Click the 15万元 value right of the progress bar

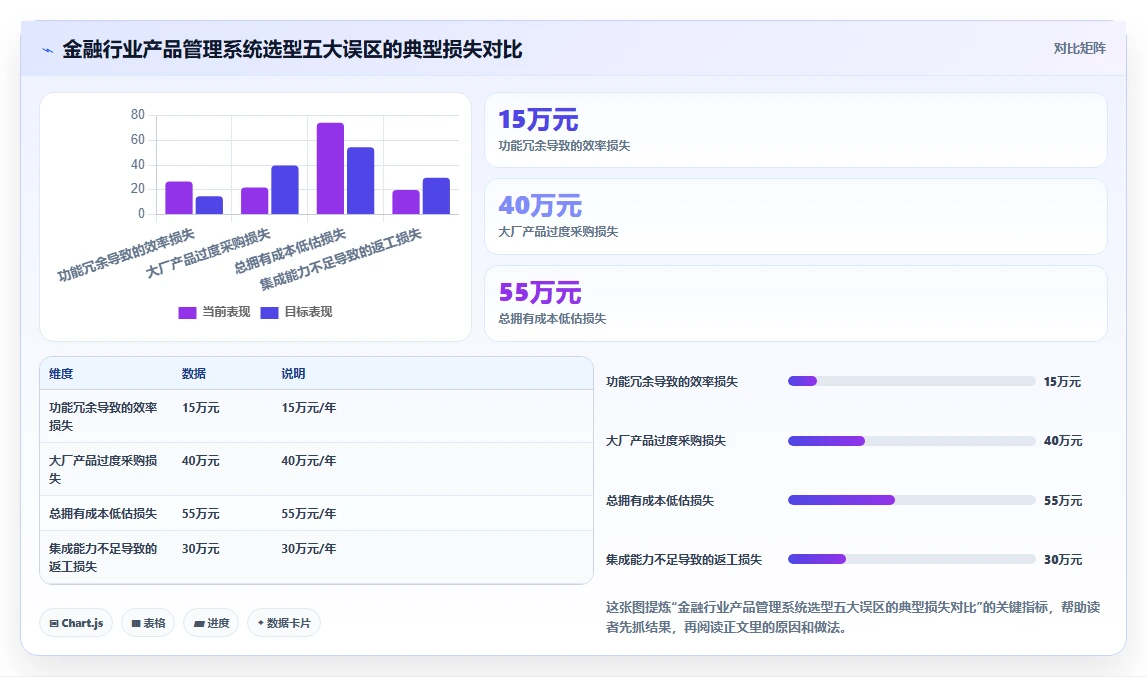1062,382
